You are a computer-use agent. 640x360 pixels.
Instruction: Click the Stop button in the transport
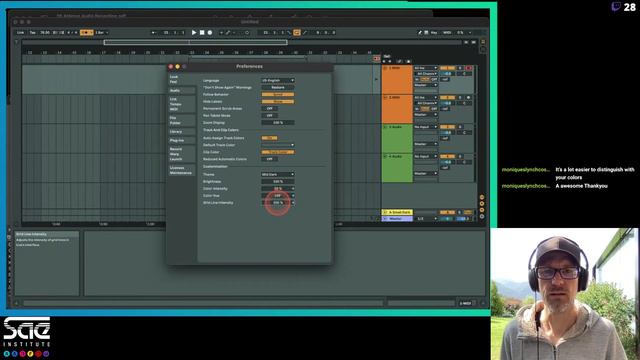pos(202,32)
